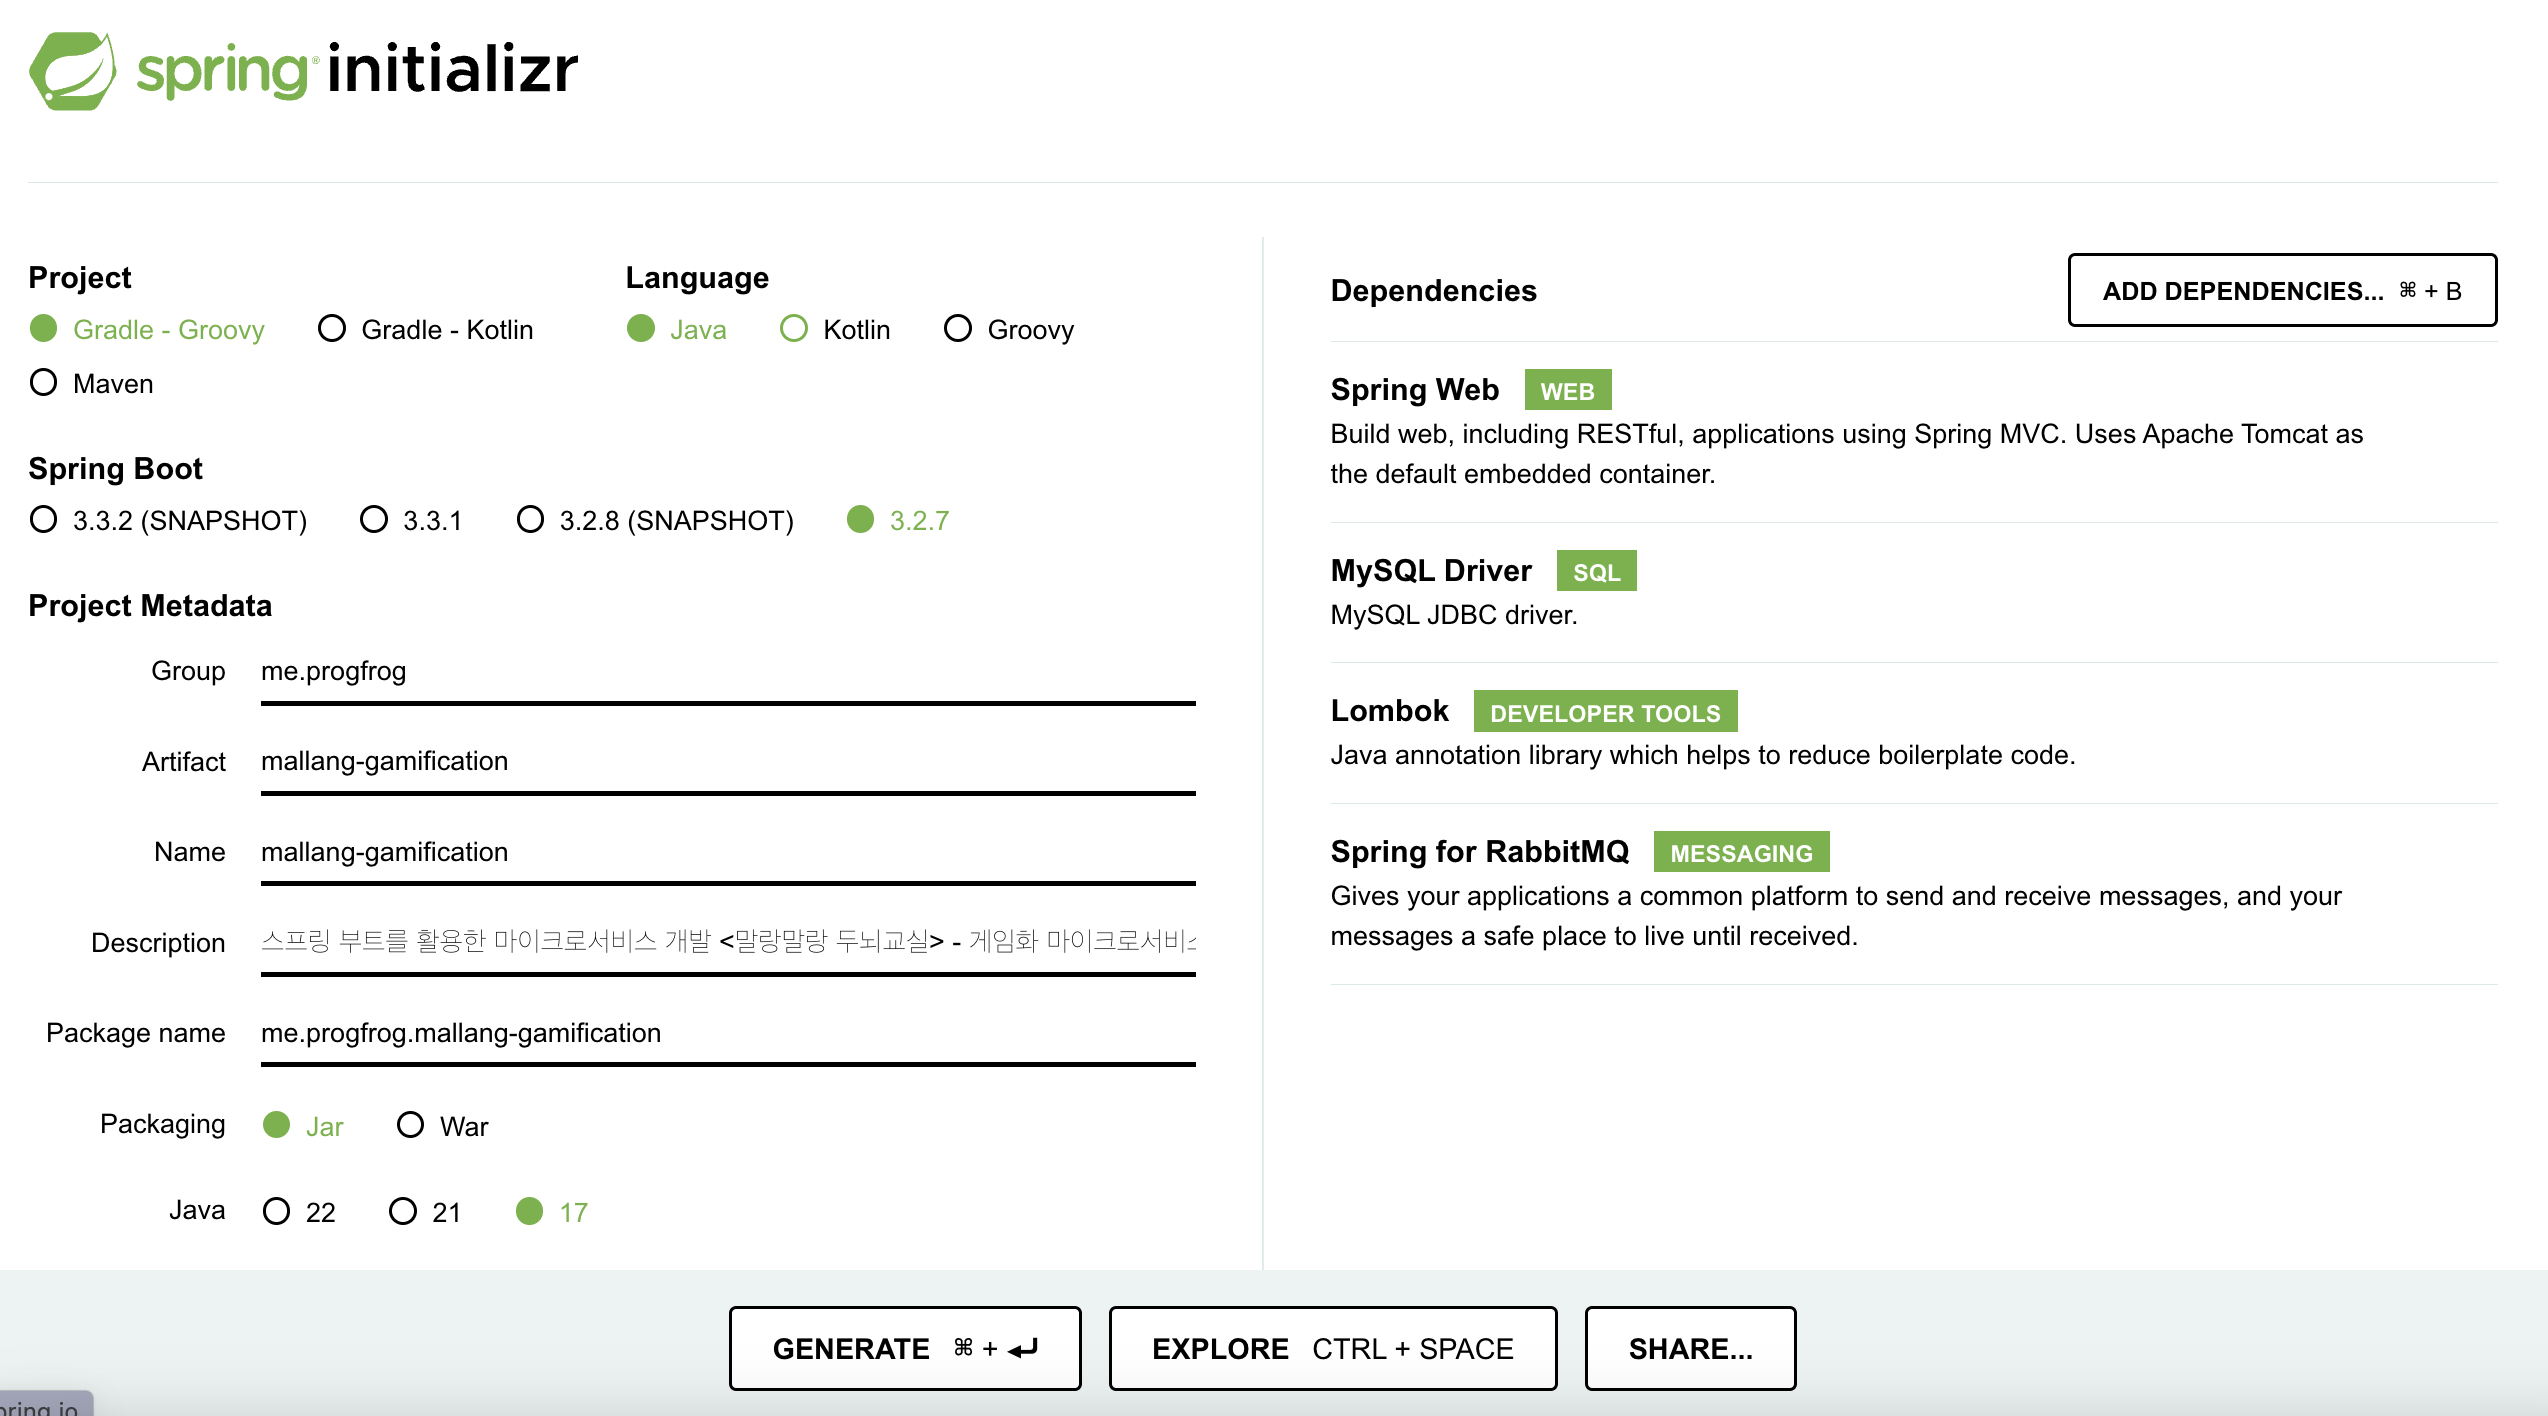This screenshot has width=2548, height=1416.
Task: Edit the Description field
Action: tap(727, 942)
